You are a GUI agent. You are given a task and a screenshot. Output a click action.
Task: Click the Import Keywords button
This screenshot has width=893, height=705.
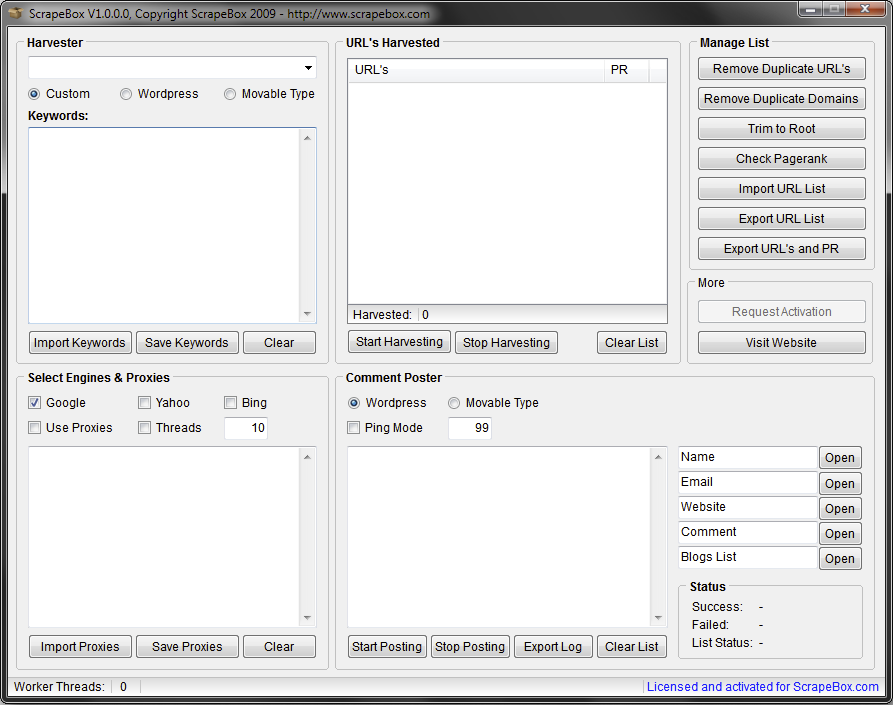click(80, 343)
